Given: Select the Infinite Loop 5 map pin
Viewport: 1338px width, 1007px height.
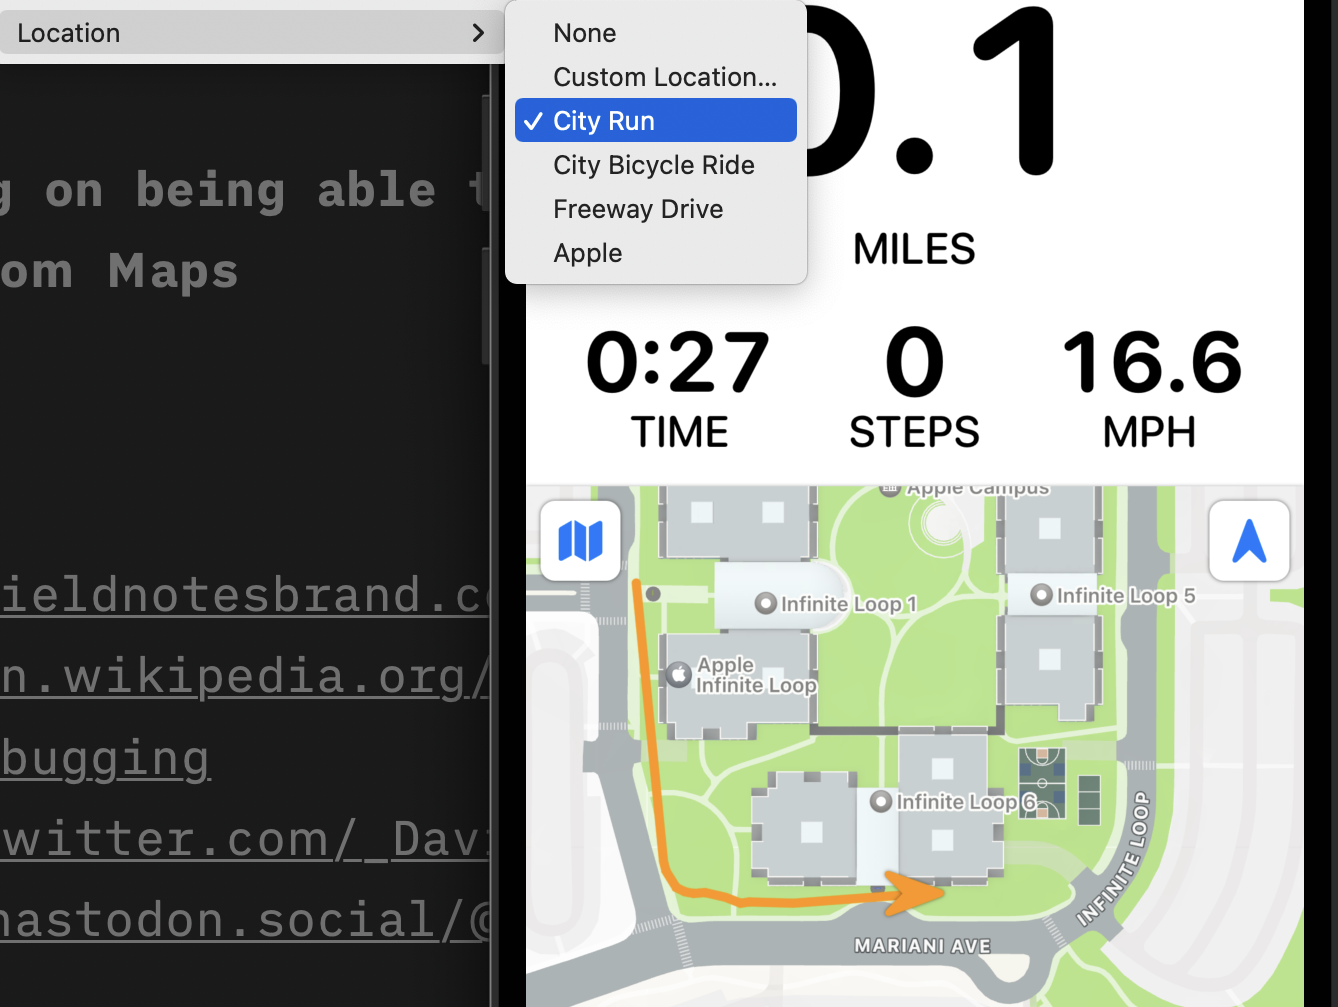Looking at the screenshot, I should pyautogui.click(x=1041, y=596).
